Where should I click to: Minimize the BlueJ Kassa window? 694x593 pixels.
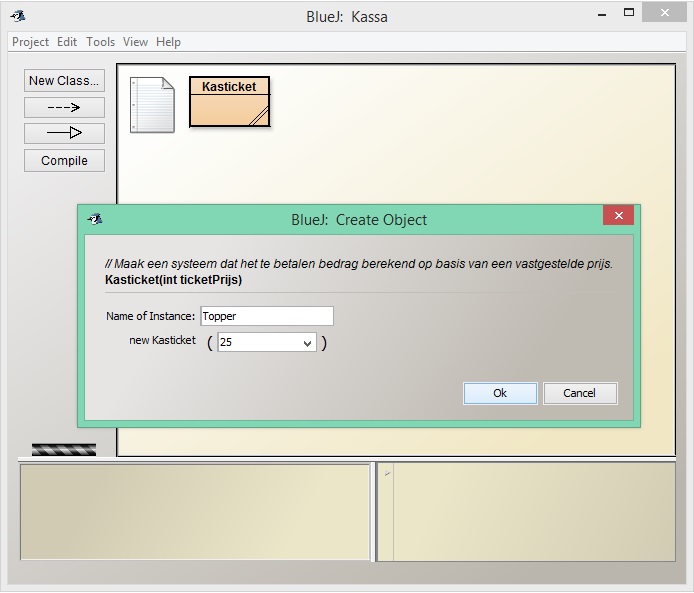coord(602,15)
